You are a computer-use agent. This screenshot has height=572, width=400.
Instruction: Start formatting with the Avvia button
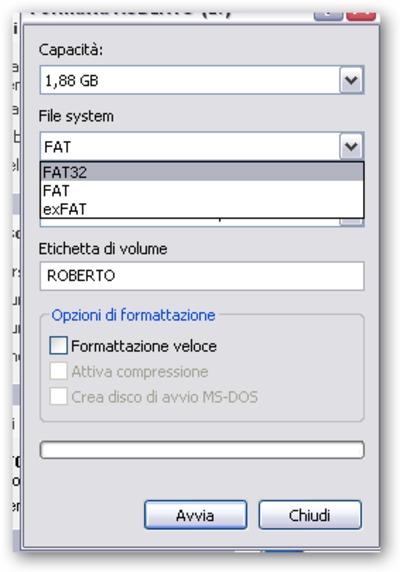(195, 515)
